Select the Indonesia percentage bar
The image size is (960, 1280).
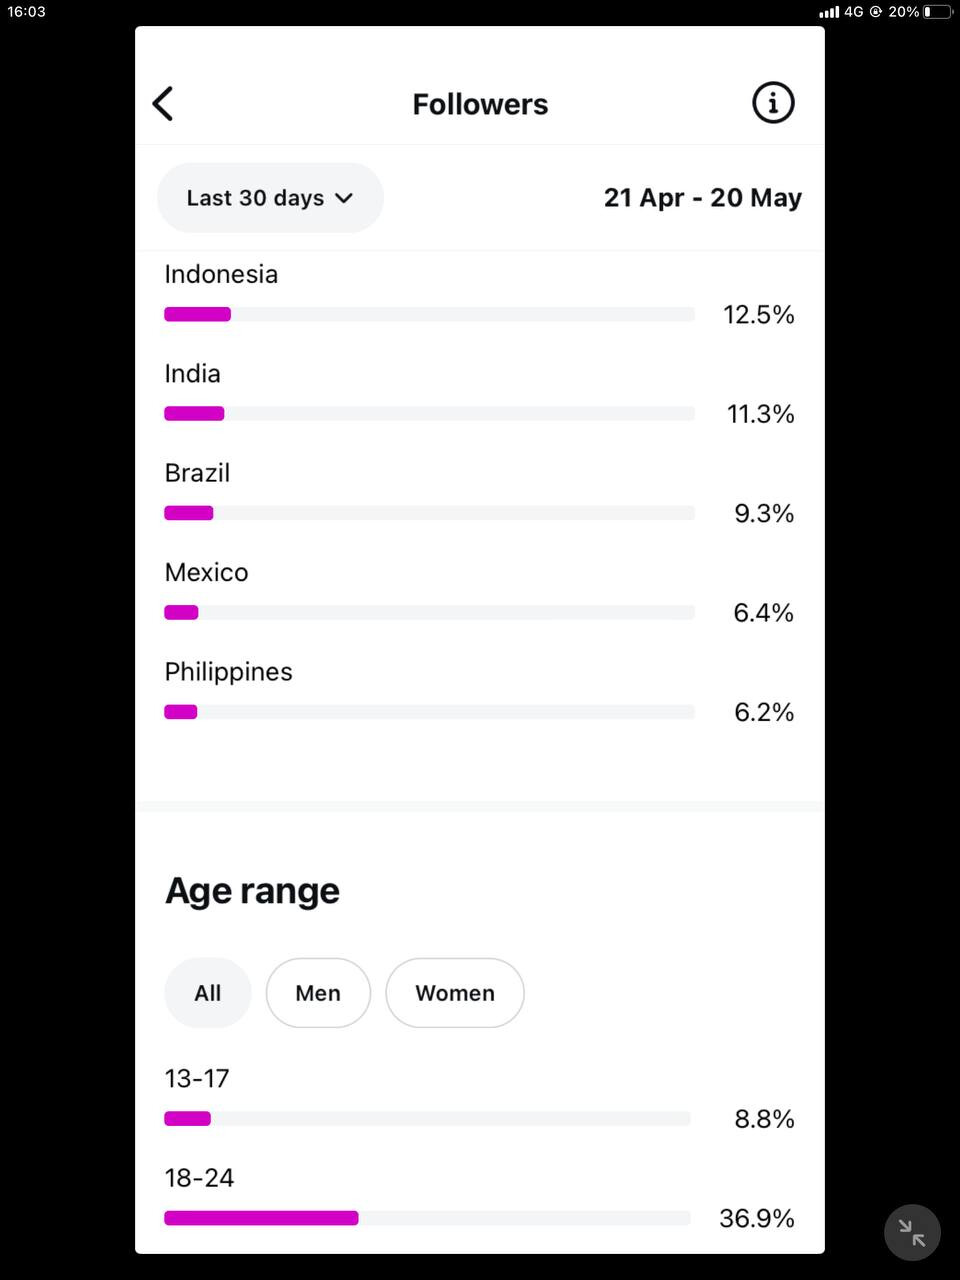[429, 314]
